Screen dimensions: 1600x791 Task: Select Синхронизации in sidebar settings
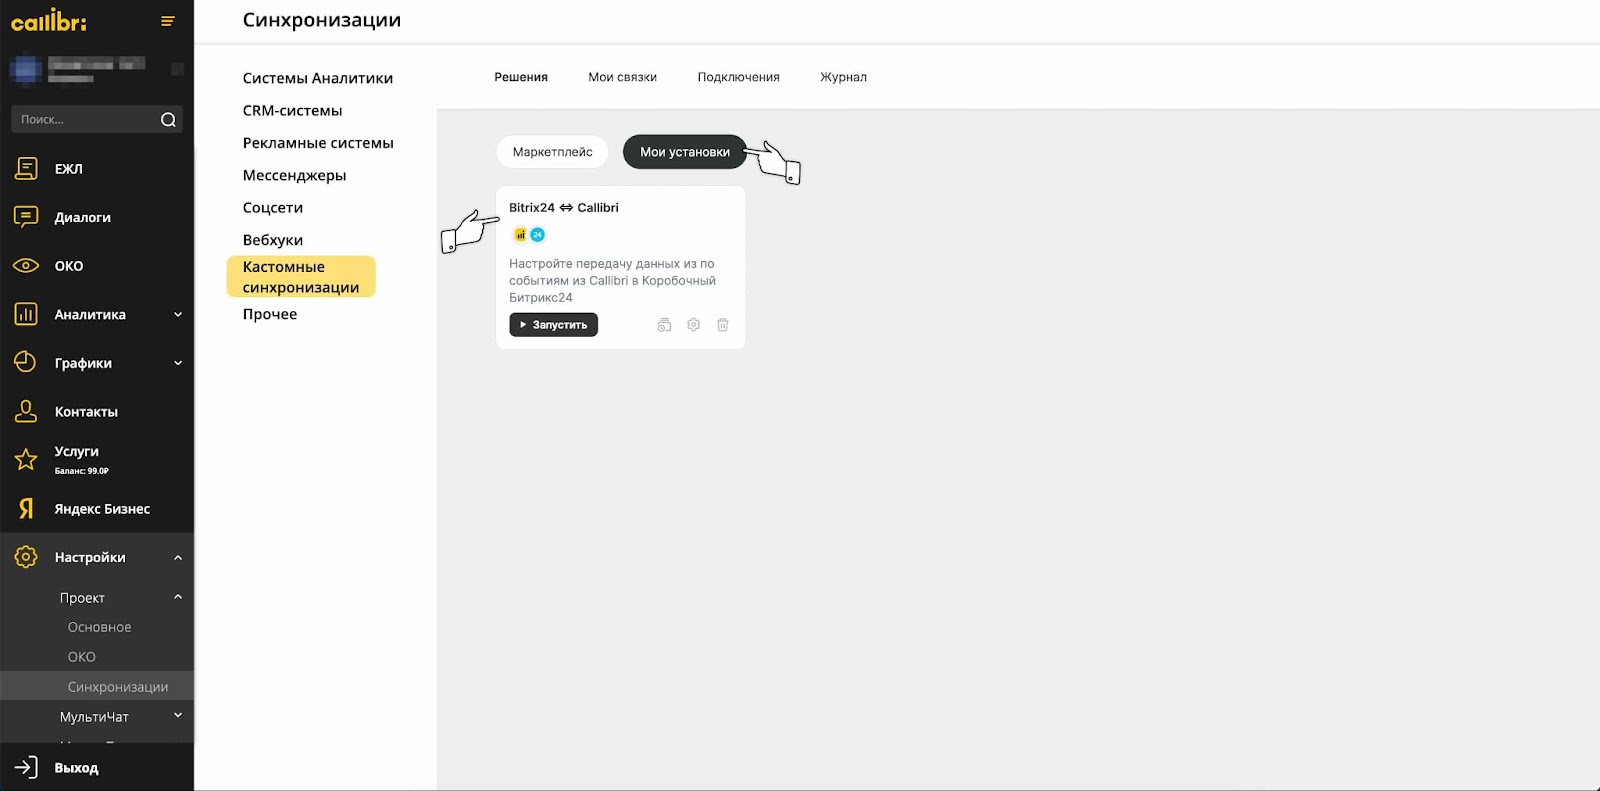(x=97, y=686)
